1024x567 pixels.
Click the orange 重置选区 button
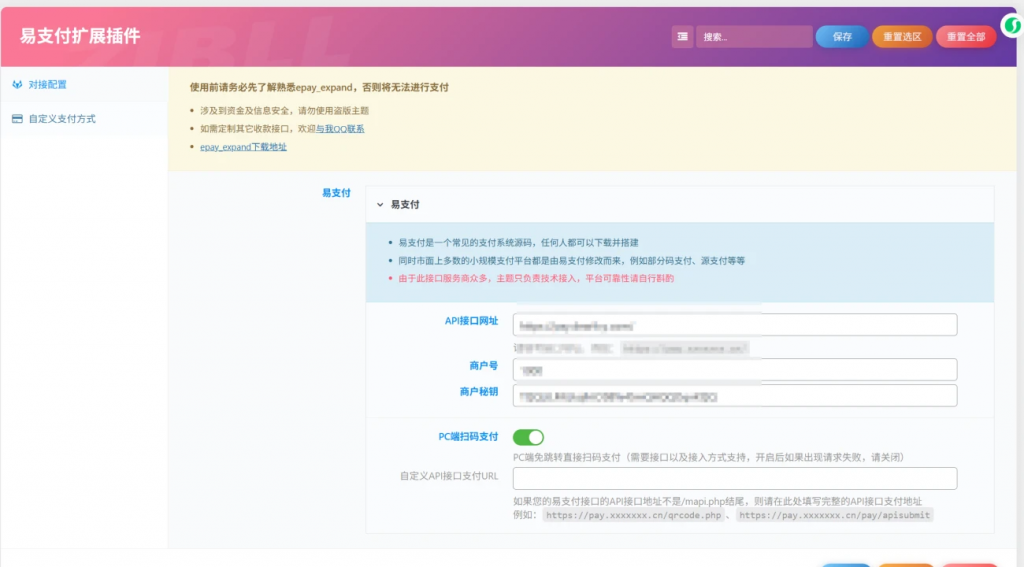coord(901,37)
